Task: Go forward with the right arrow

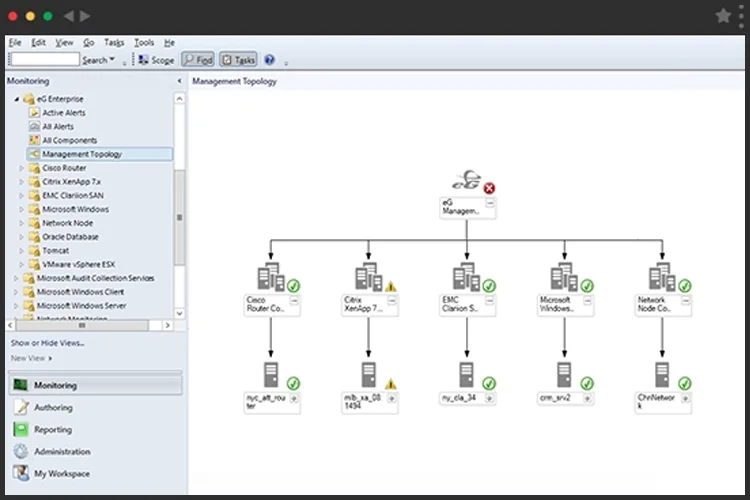Action: [85, 16]
